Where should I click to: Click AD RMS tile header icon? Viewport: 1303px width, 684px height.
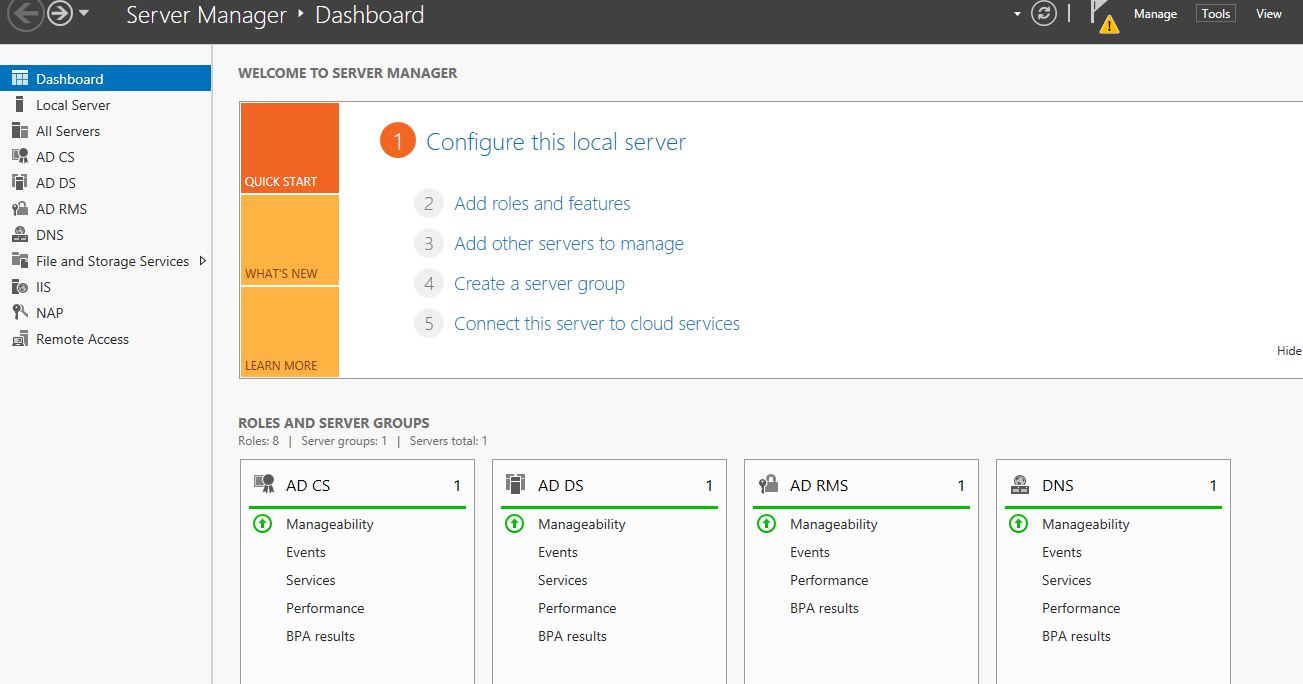[768, 485]
